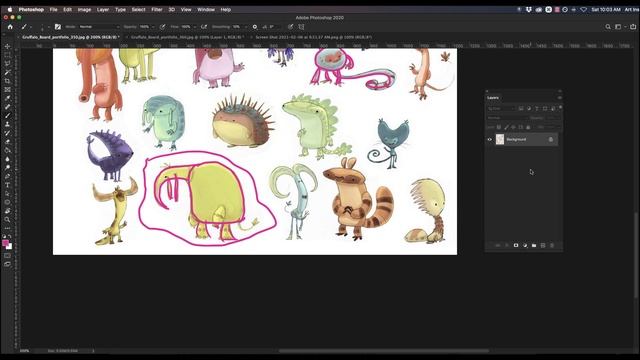This screenshot has width=640, height=360.
Task: Open the Opacity value dropdown
Action: [x=153, y=27]
